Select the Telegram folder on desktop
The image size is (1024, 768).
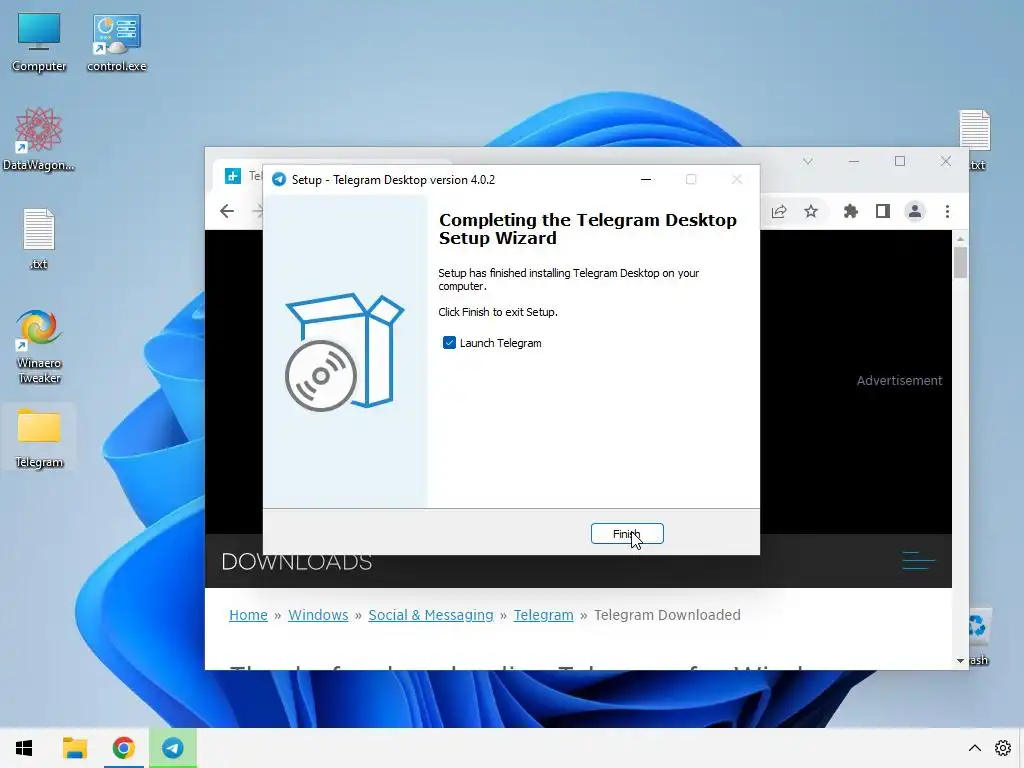39,438
